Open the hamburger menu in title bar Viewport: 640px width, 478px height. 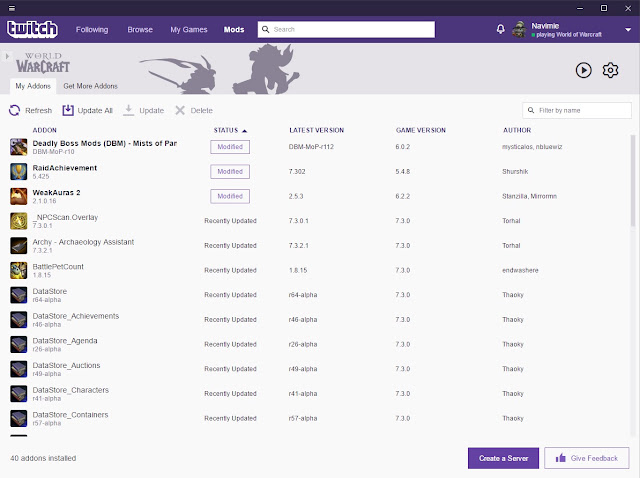pos(11,8)
